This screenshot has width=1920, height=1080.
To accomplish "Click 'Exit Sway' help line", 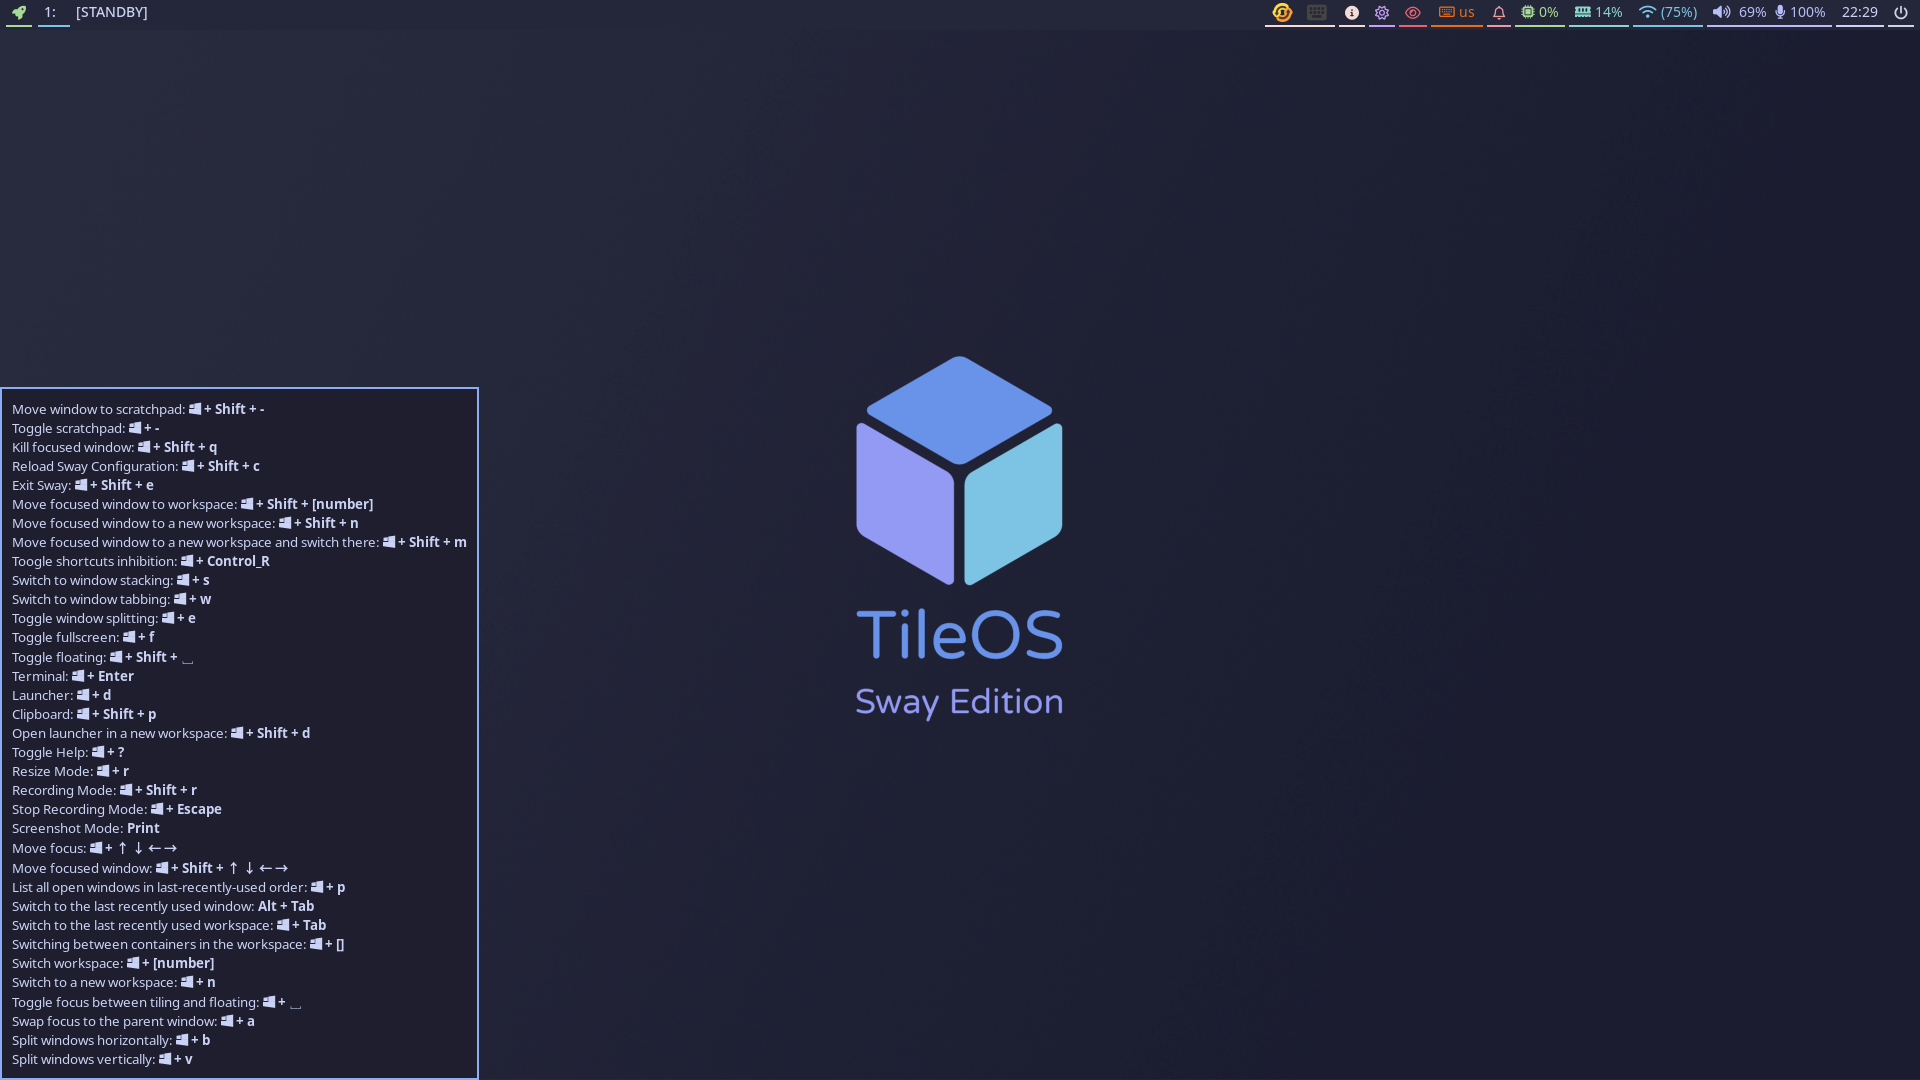I will (83, 485).
